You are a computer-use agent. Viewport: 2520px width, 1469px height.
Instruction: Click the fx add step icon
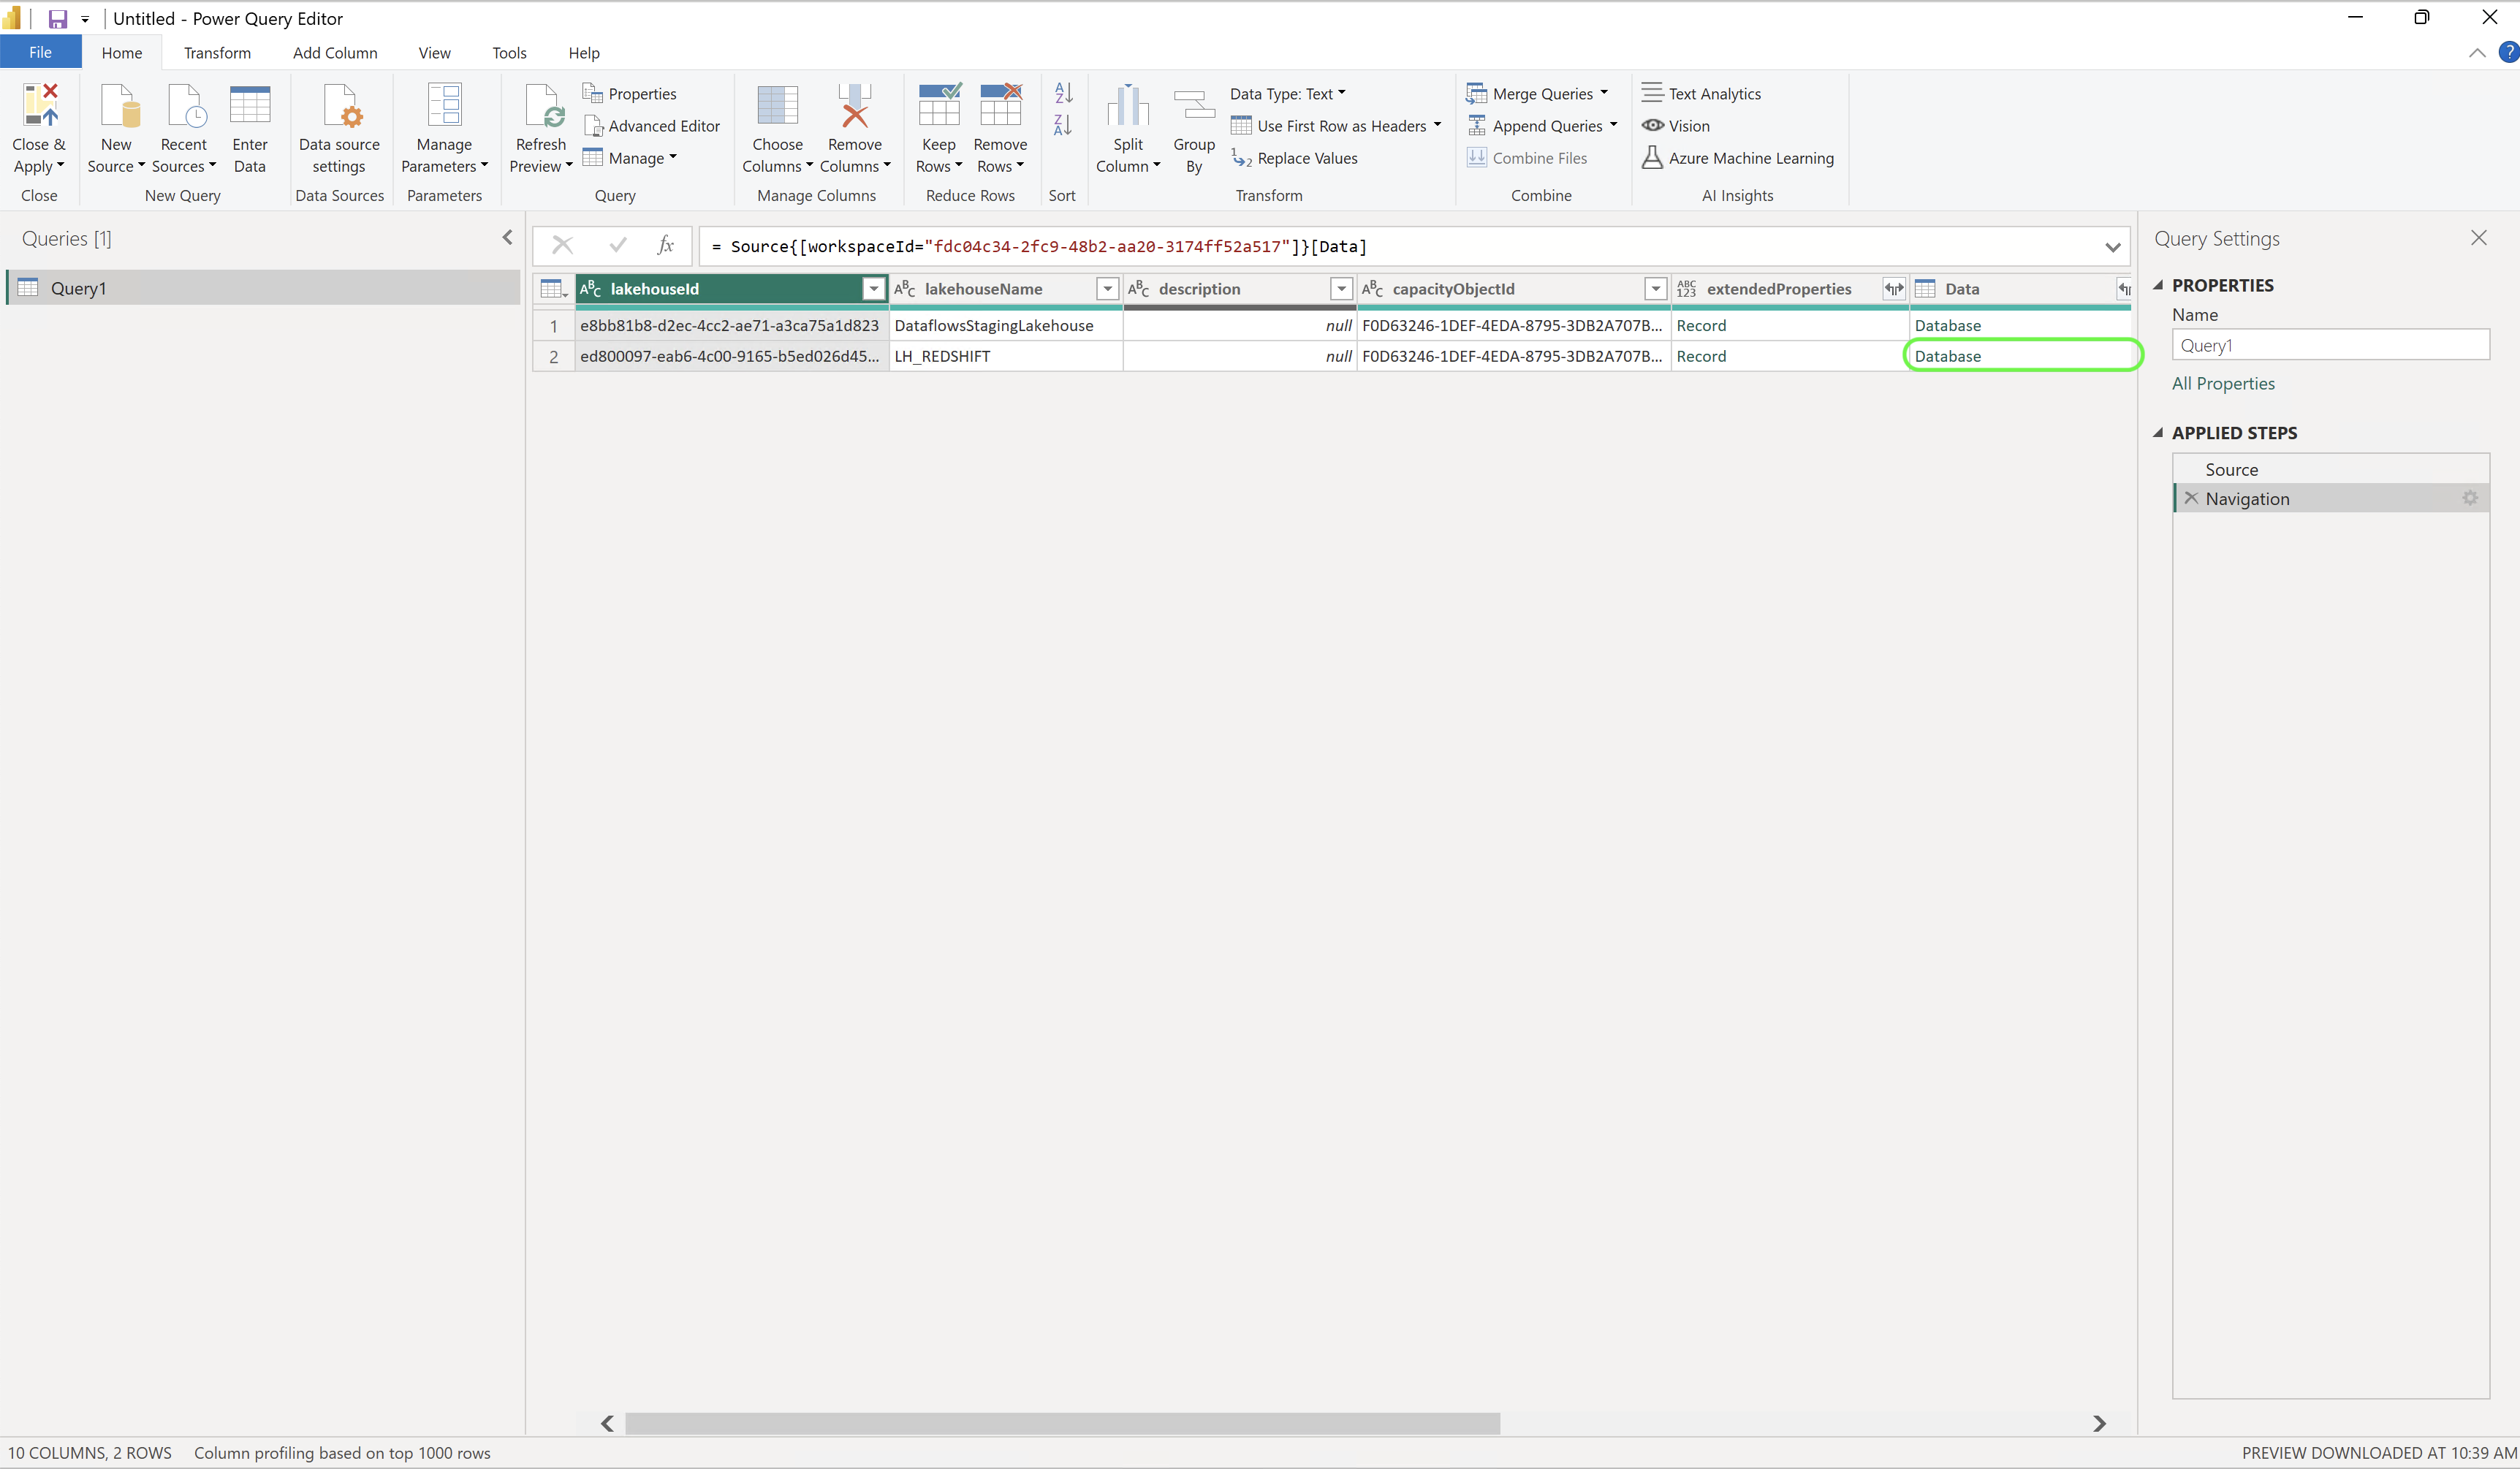click(666, 245)
